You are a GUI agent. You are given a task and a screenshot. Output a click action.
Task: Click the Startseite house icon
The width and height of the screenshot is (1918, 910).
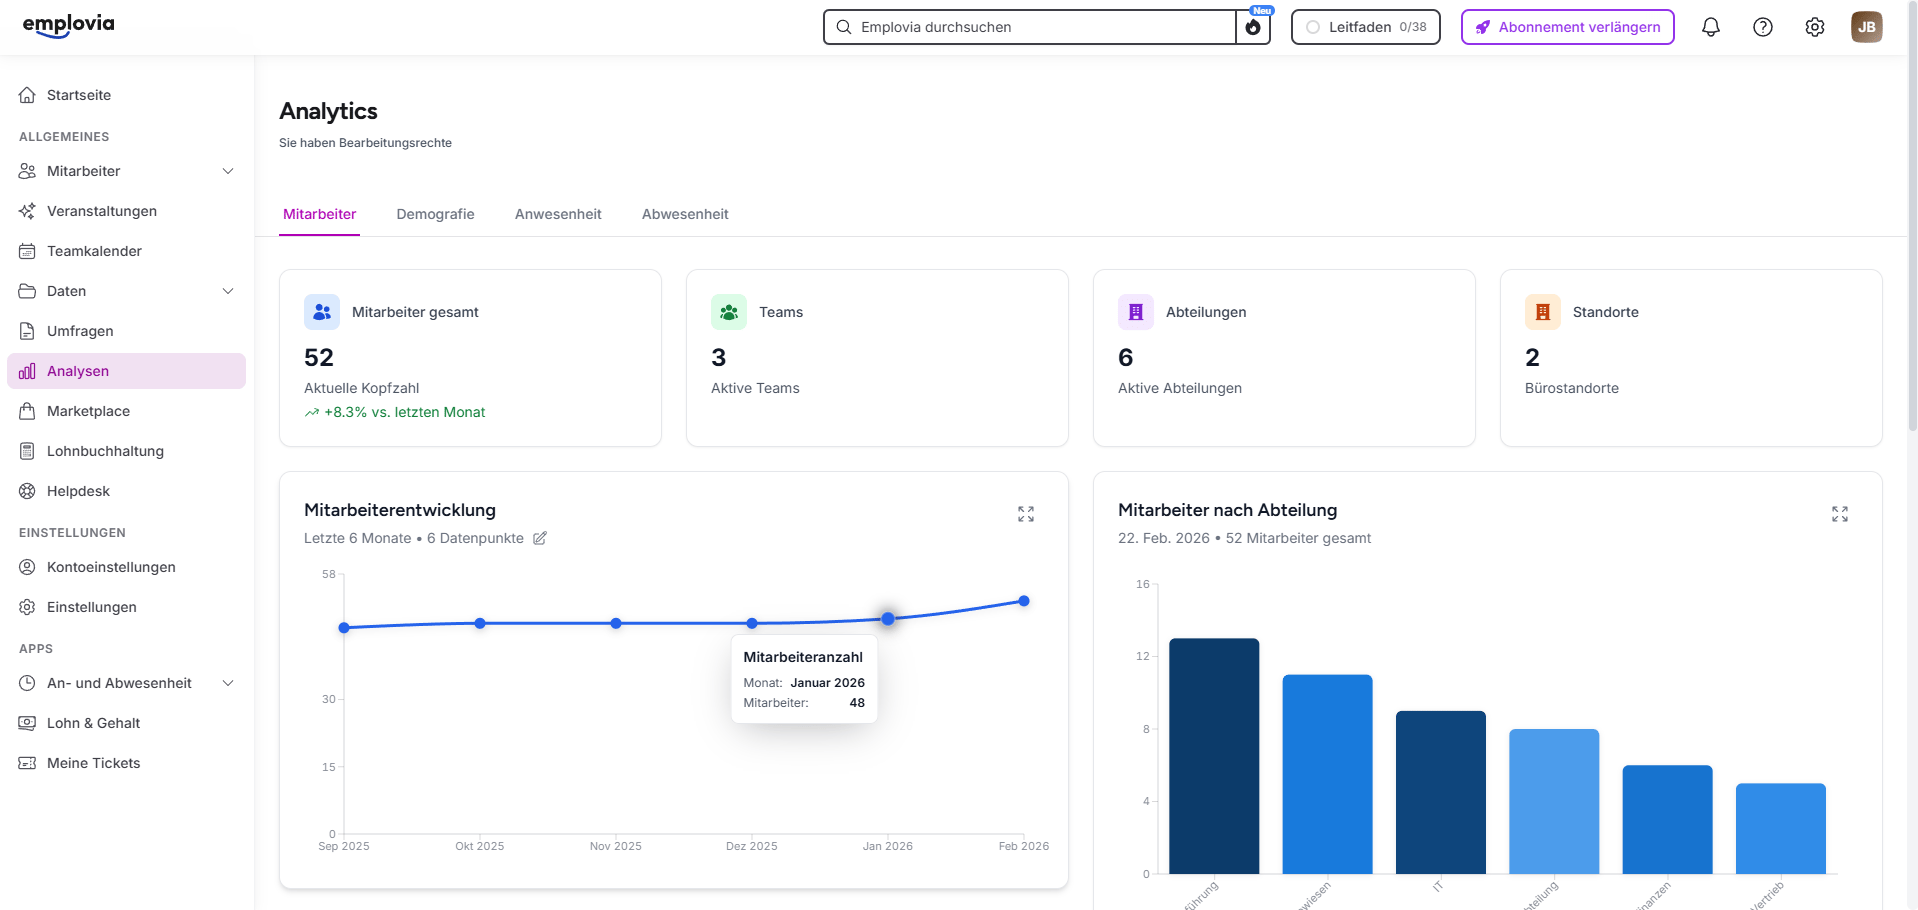(x=27, y=95)
